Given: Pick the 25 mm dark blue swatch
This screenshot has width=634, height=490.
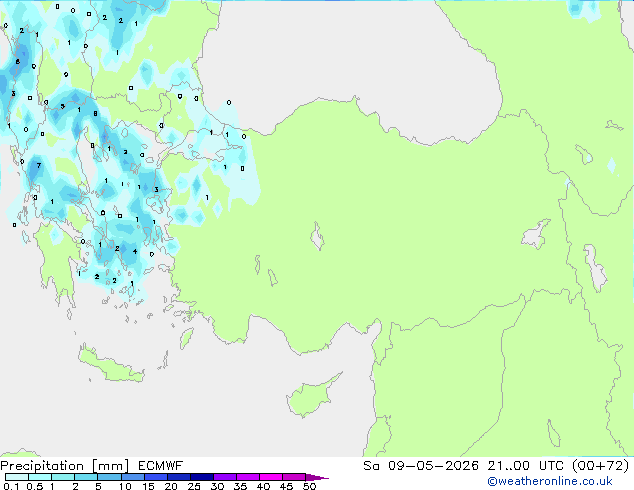Looking at the screenshot, I should (201, 477).
